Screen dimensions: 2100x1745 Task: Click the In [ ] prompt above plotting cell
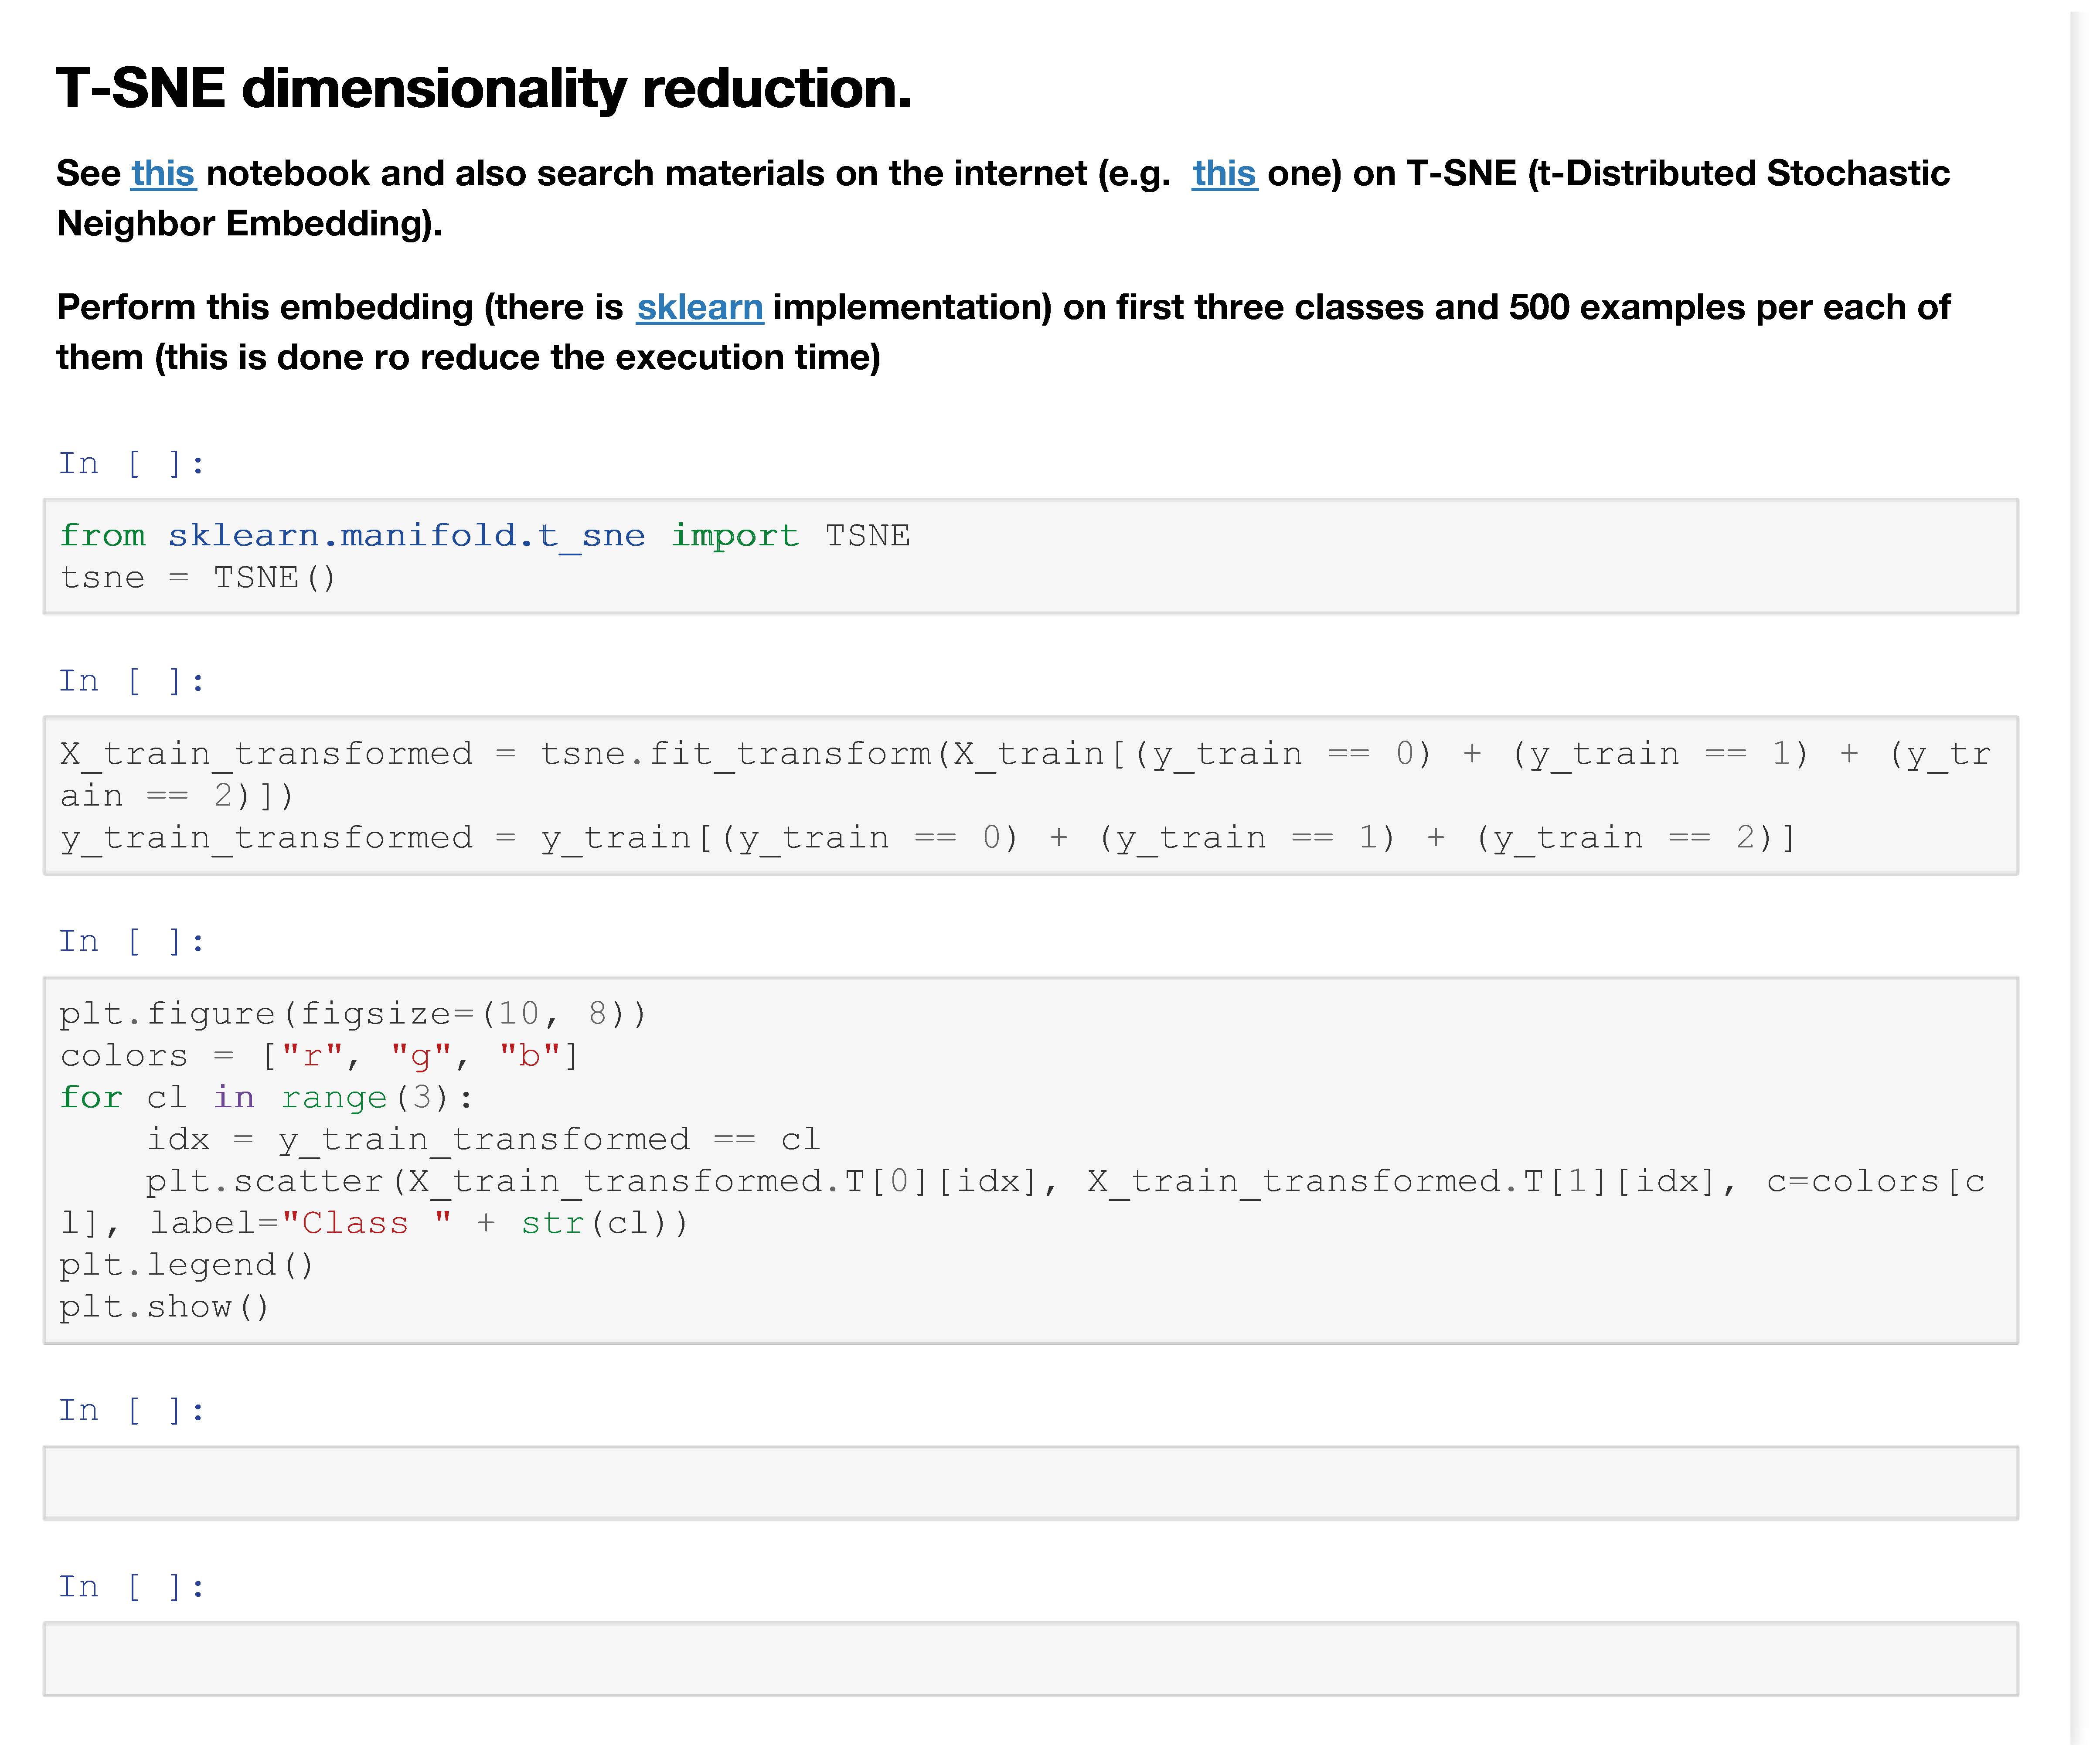[x=131, y=941]
